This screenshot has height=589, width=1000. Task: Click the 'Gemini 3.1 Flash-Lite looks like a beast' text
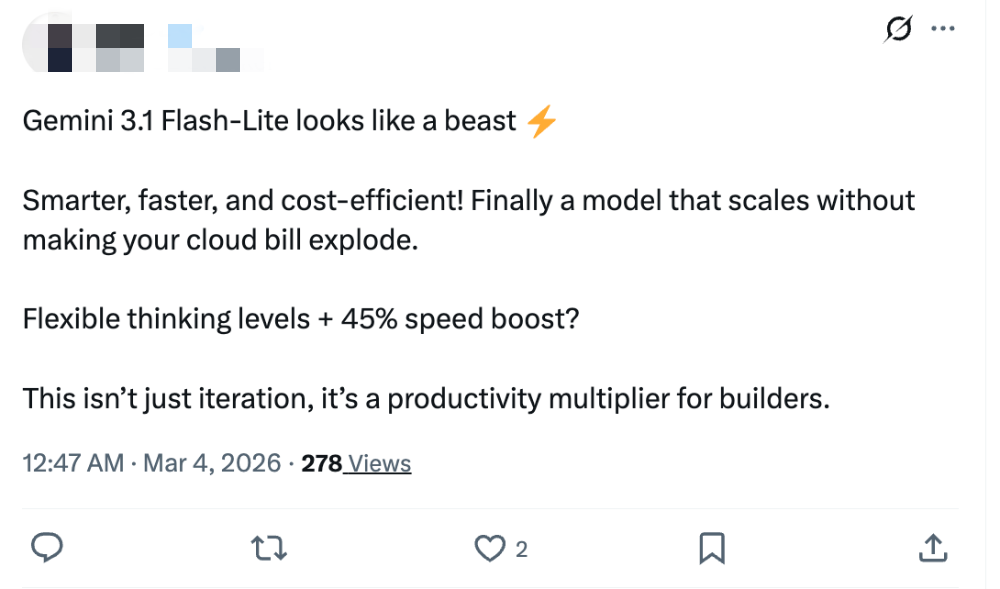[268, 122]
